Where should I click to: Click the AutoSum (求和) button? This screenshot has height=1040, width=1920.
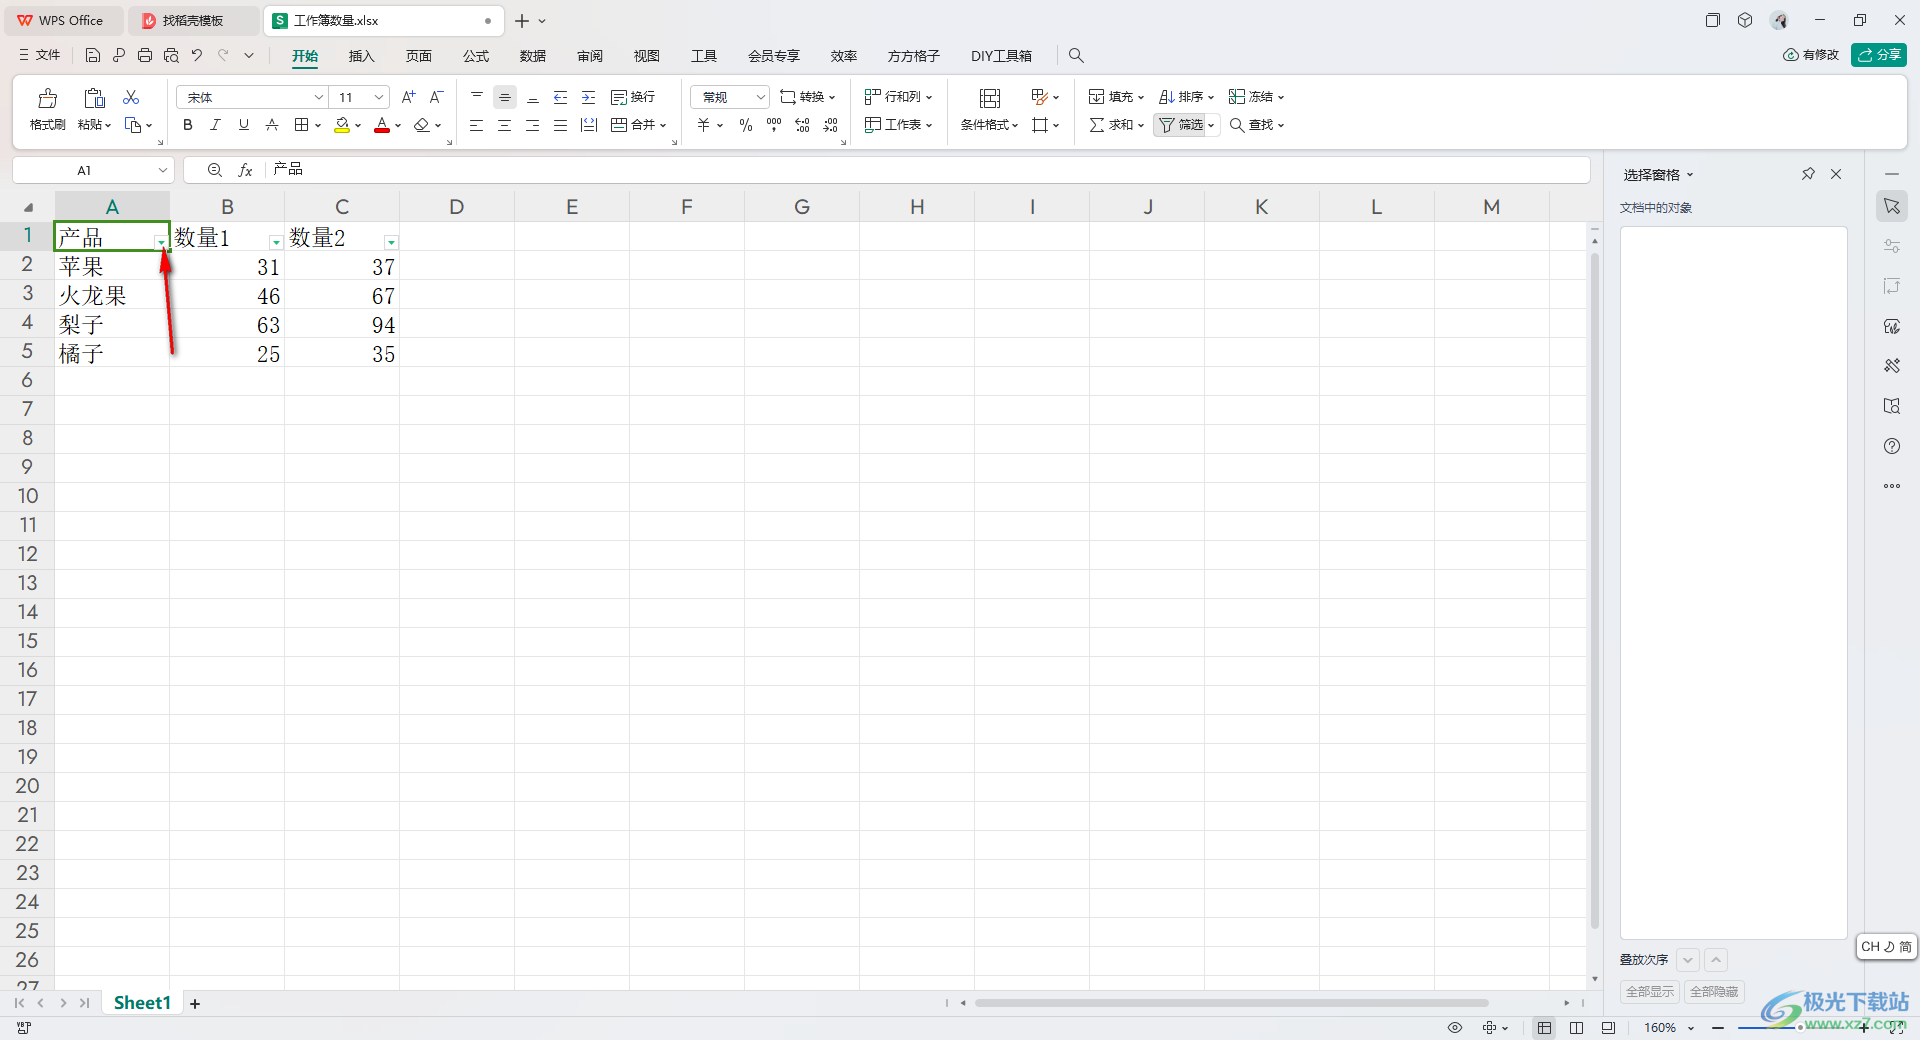(1116, 125)
